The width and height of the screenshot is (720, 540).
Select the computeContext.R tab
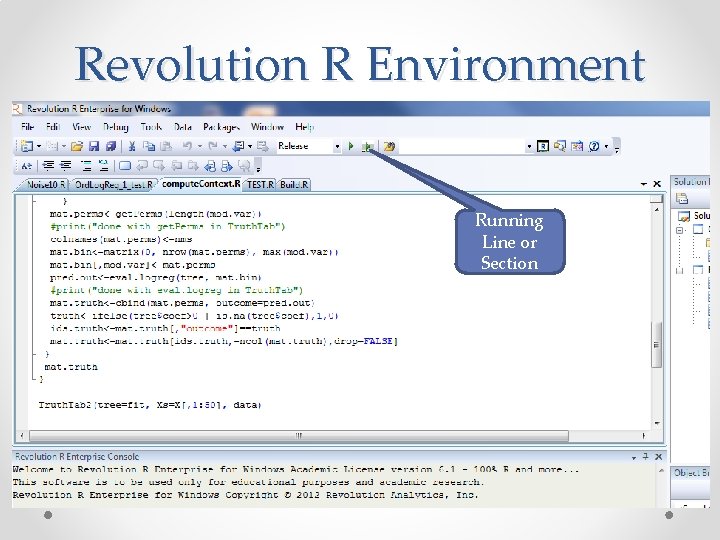coord(201,184)
